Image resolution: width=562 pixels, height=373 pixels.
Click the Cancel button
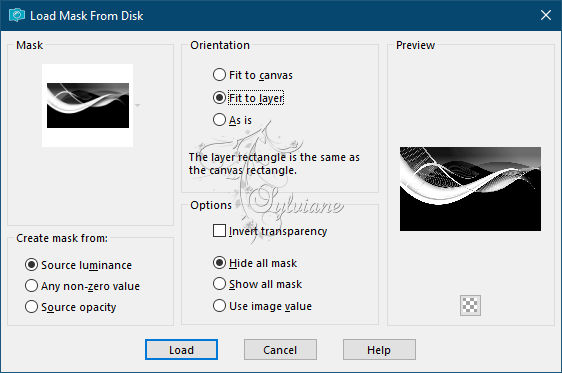click(x=280, y=350)
